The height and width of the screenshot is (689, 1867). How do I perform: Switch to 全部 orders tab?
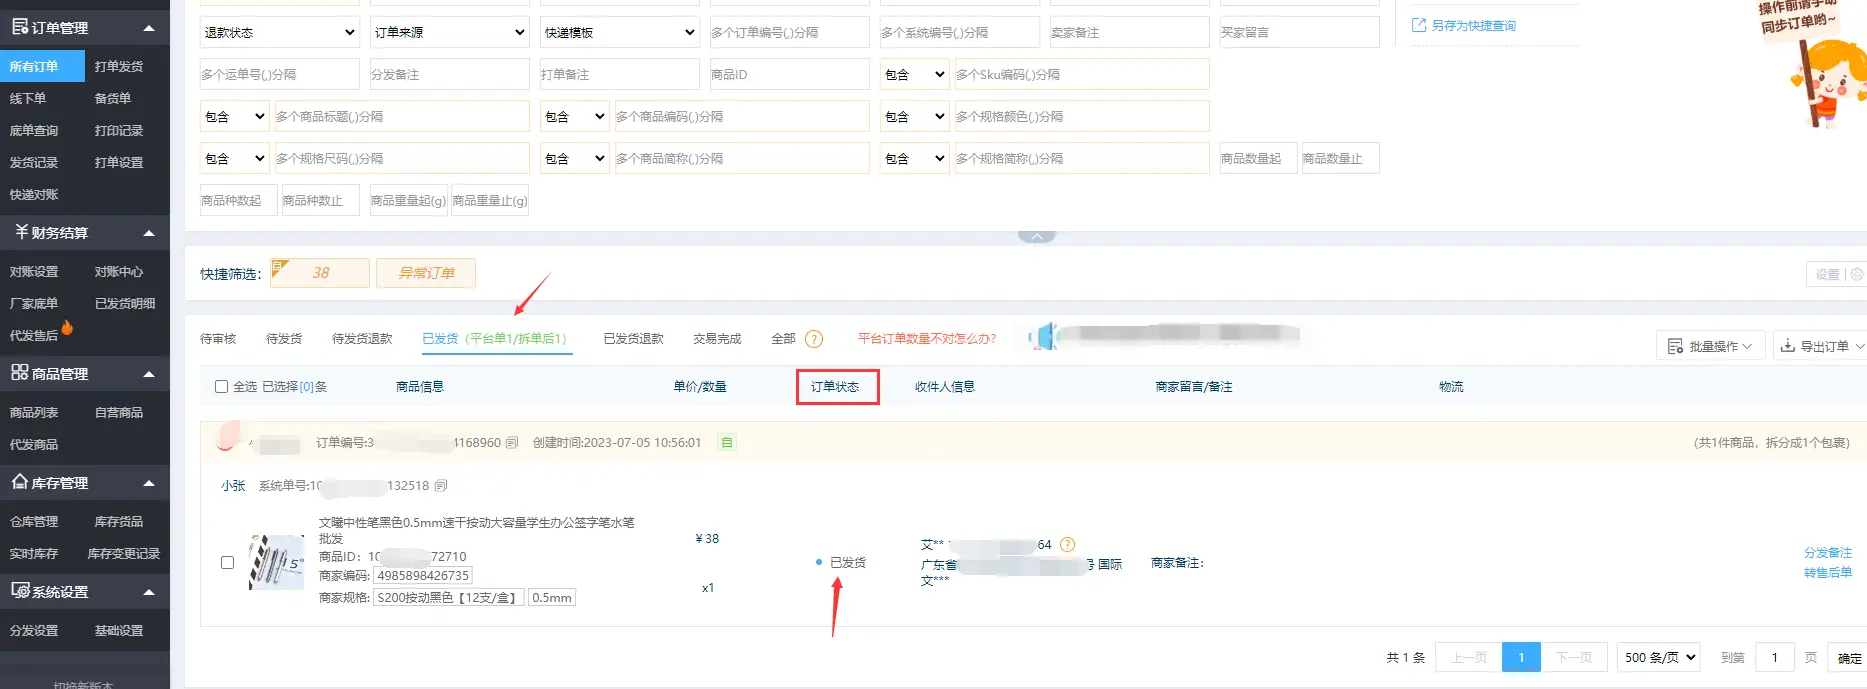pos(783,339)
